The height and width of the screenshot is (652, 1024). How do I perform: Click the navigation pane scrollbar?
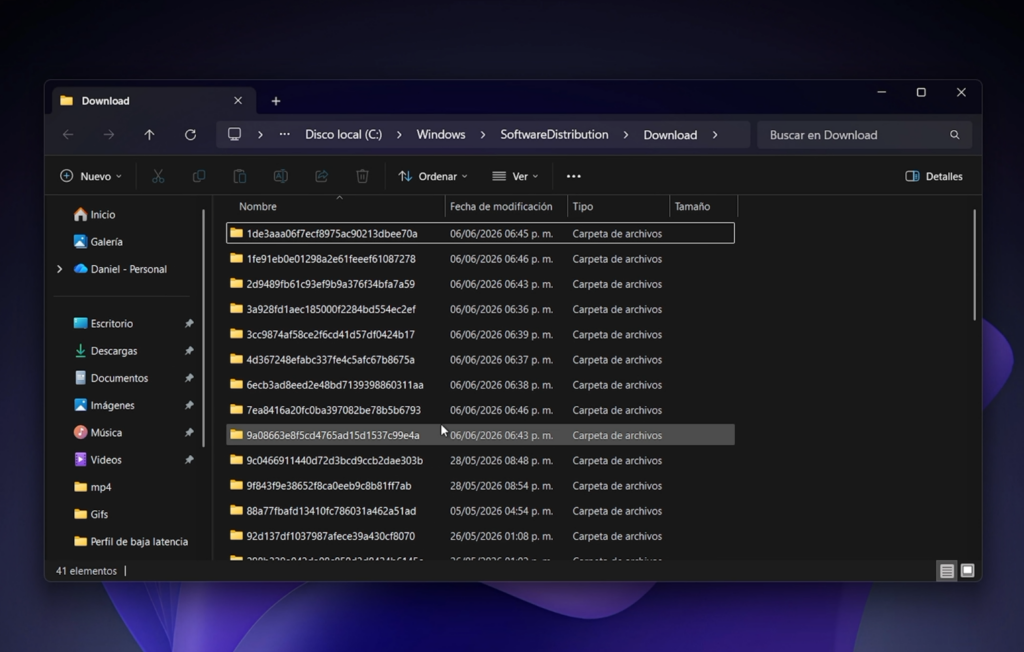tap(204, 328)
